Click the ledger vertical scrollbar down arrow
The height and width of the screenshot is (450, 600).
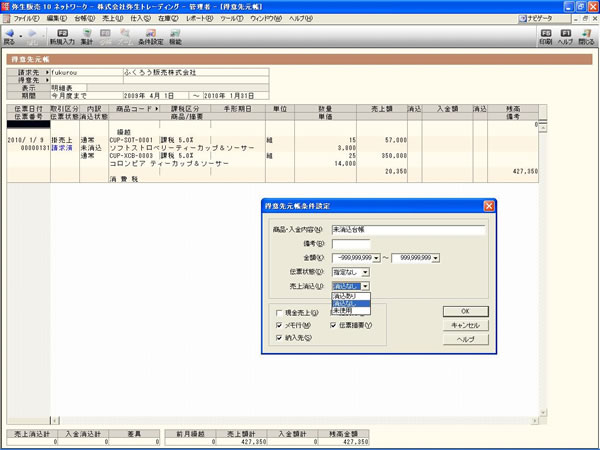point(543,412)
